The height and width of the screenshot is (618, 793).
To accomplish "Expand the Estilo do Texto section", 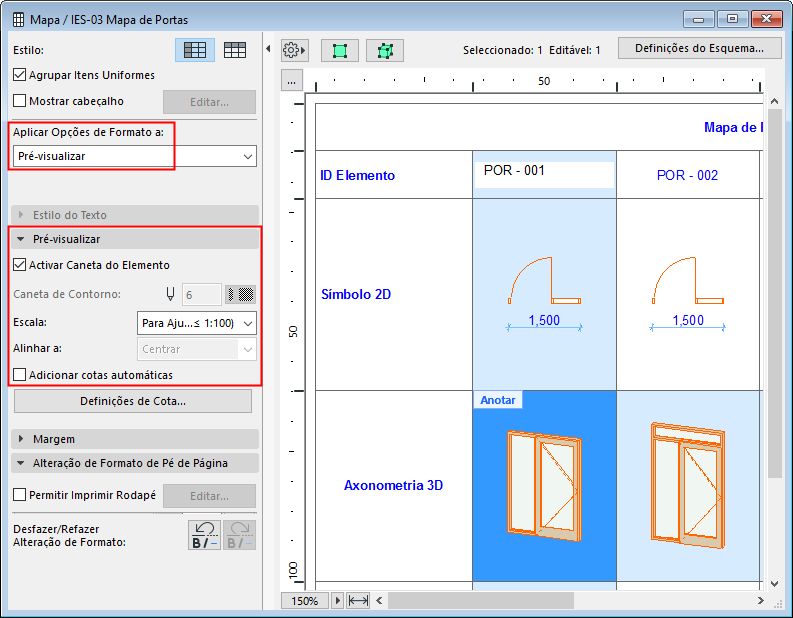I will tap(135, 215).
